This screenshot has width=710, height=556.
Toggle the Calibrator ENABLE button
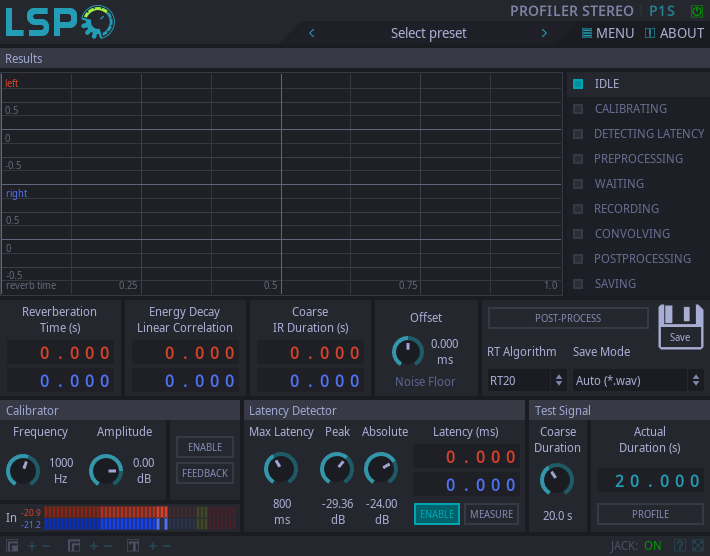pos(205,447)
